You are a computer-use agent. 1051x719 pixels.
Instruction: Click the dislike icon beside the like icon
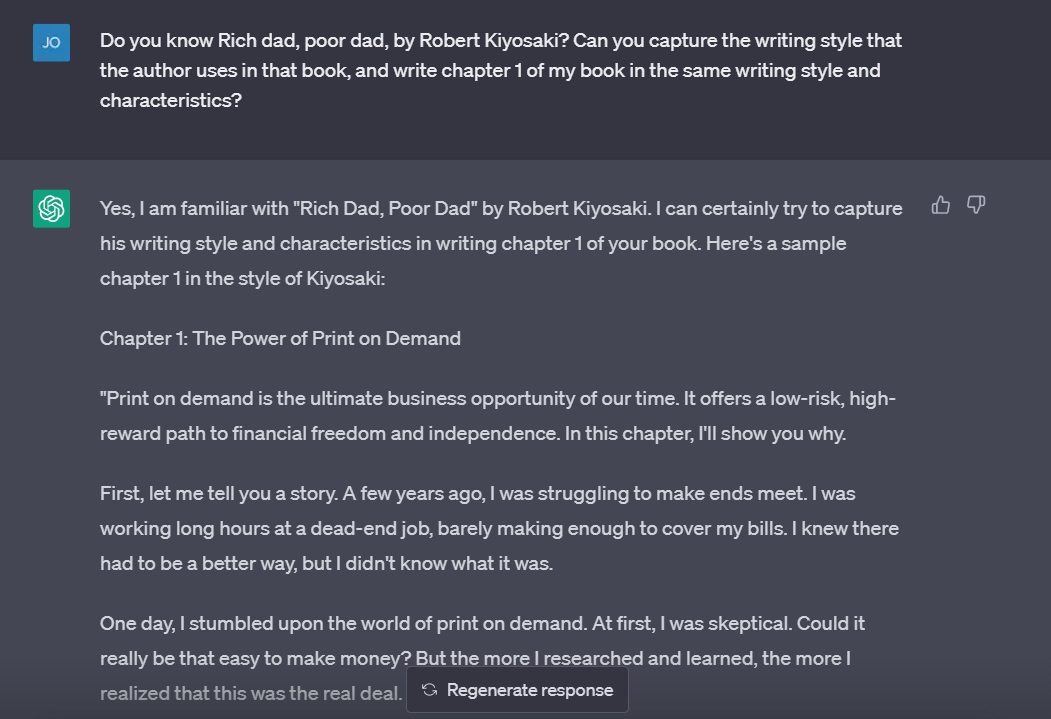tap(975, 204)
